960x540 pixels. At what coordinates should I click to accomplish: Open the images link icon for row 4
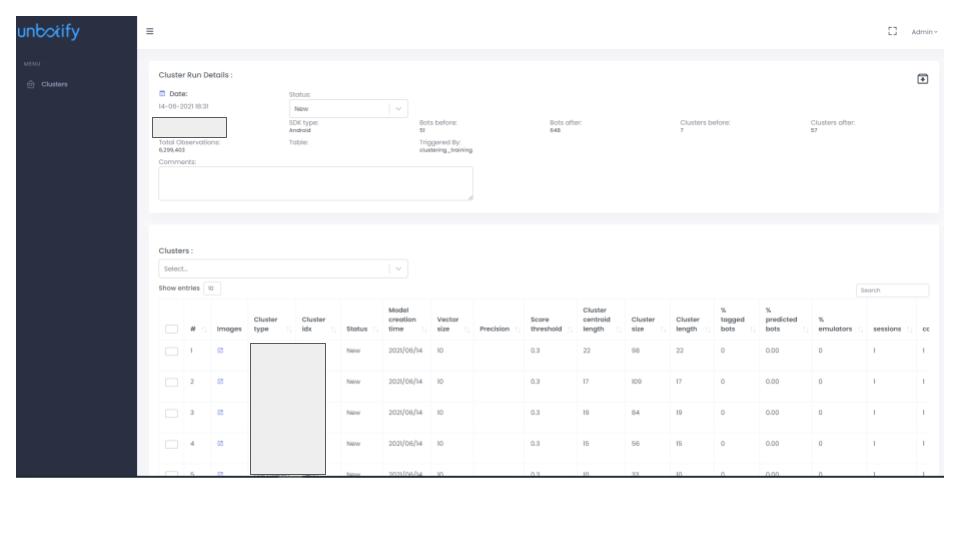pos(220,443)
